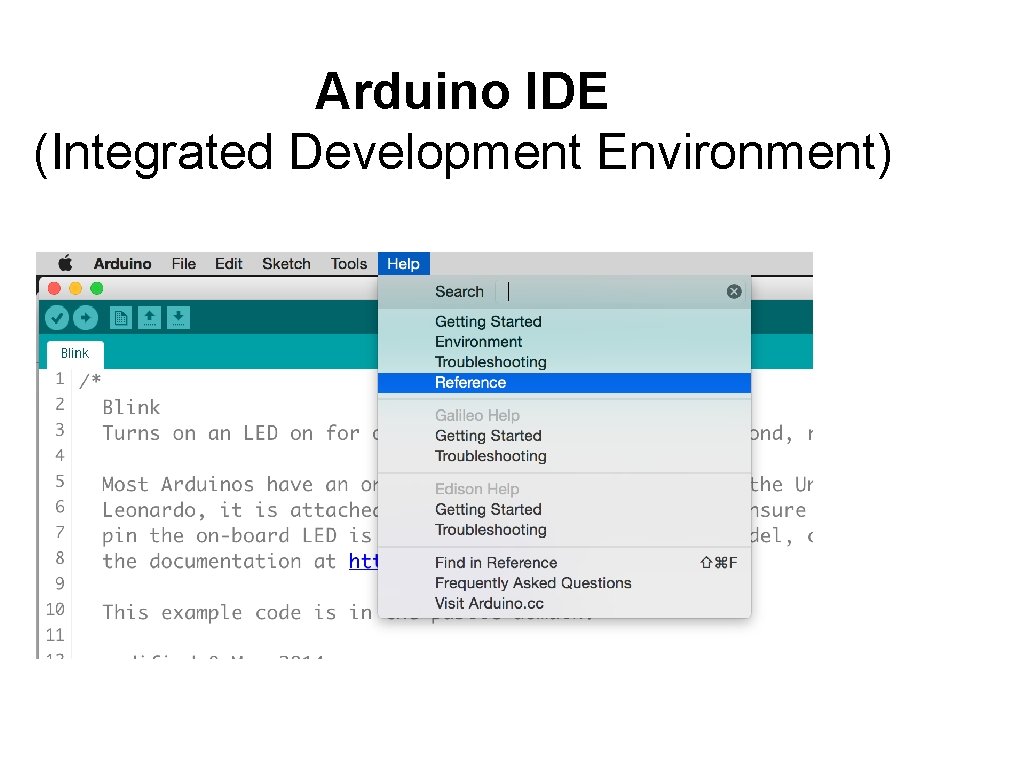Select the Blink sketch tab

click(x=75, y=353)
